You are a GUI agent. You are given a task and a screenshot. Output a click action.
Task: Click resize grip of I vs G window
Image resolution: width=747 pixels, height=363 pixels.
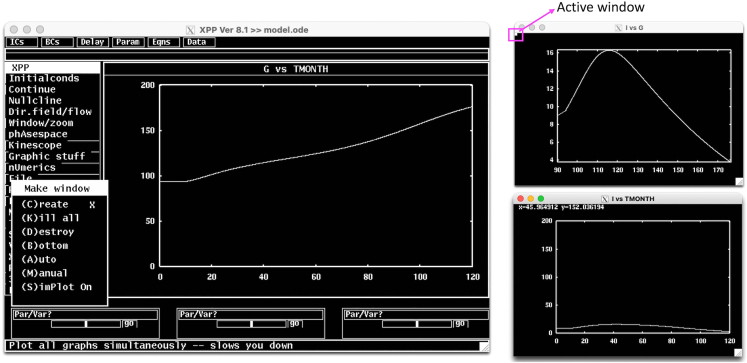(739, 182)
